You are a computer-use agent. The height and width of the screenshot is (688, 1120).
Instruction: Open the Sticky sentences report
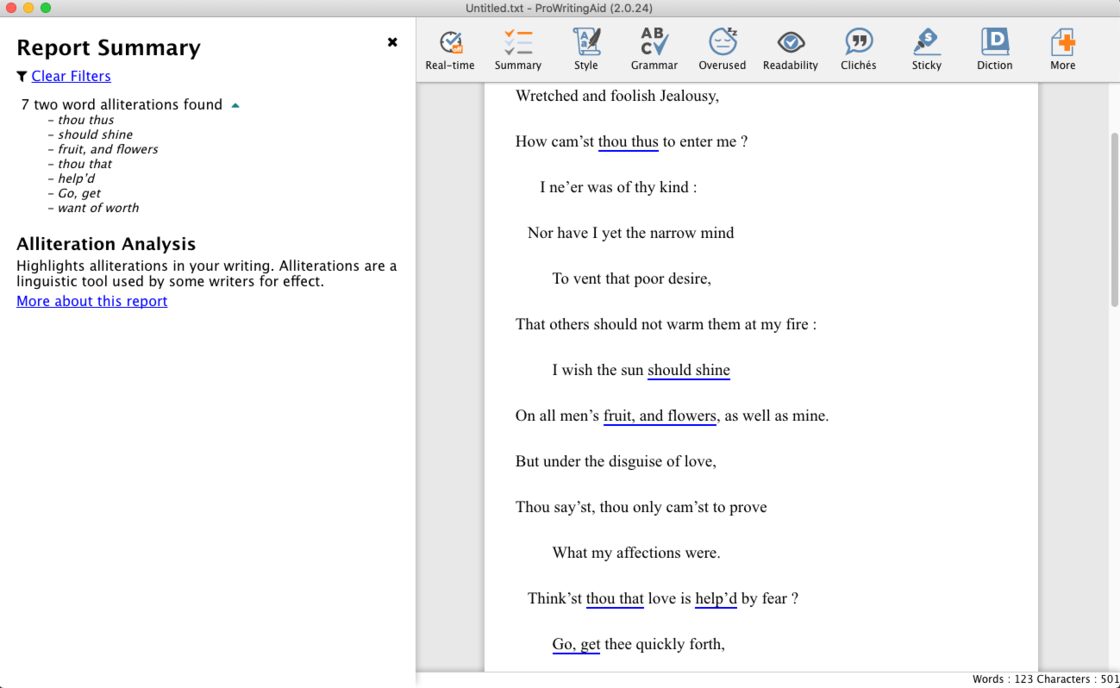(x=926, y=49)
